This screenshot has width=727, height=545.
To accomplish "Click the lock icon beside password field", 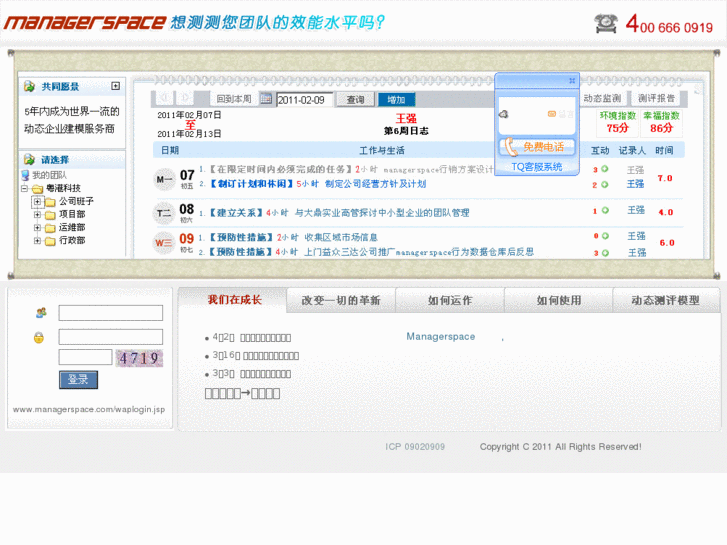I will pyautogui.click(x=39, y=337).
